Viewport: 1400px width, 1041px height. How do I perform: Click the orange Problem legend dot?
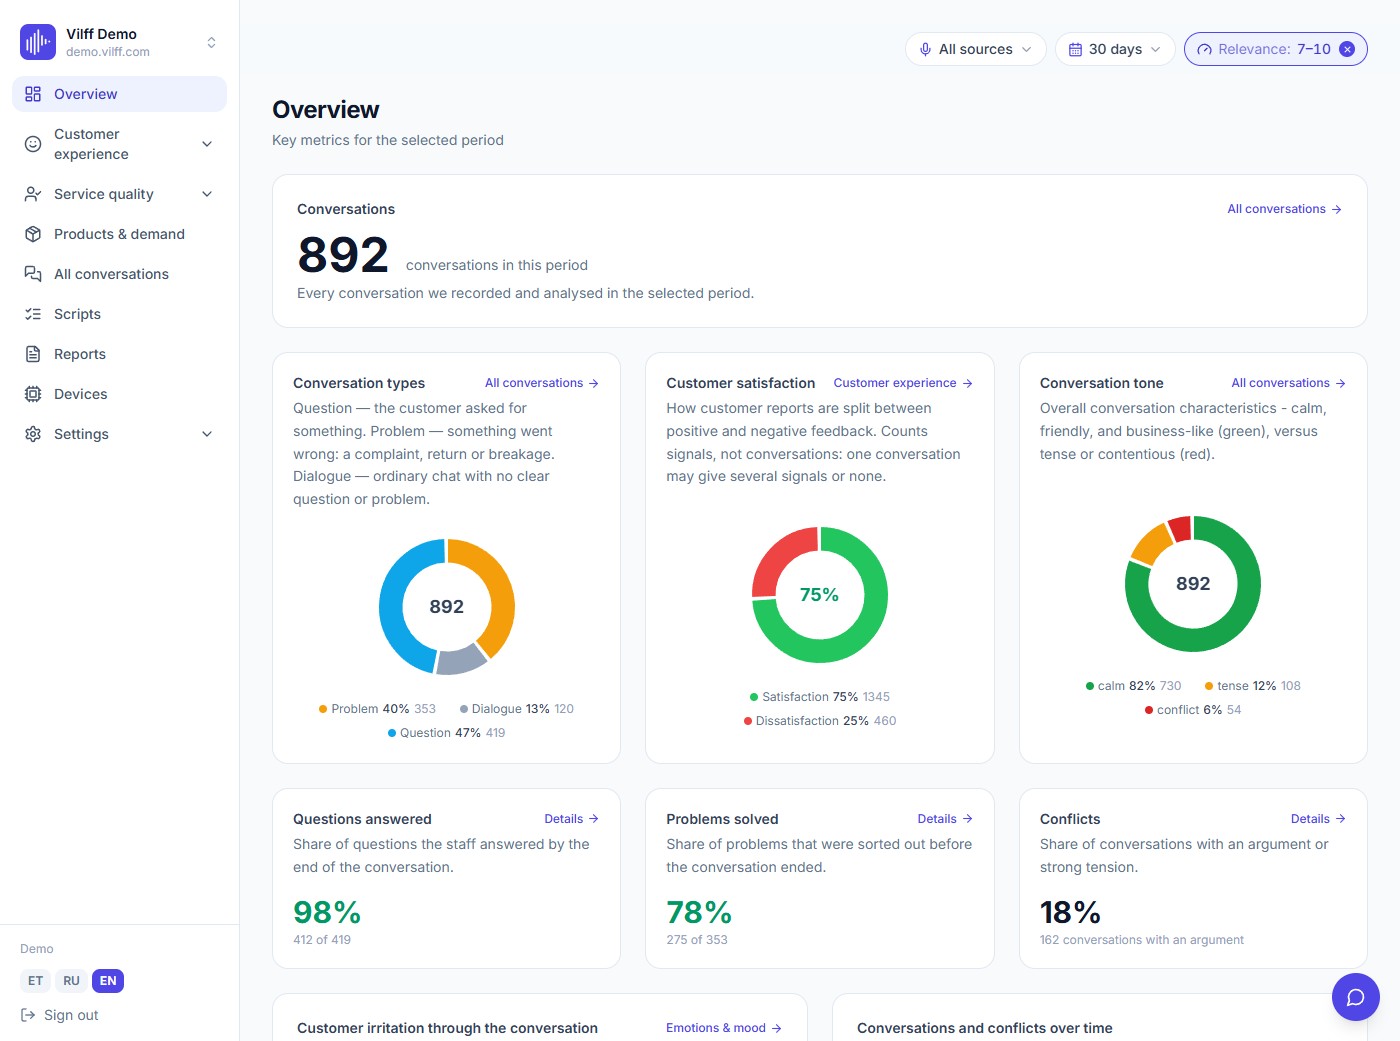pos(323,709)
